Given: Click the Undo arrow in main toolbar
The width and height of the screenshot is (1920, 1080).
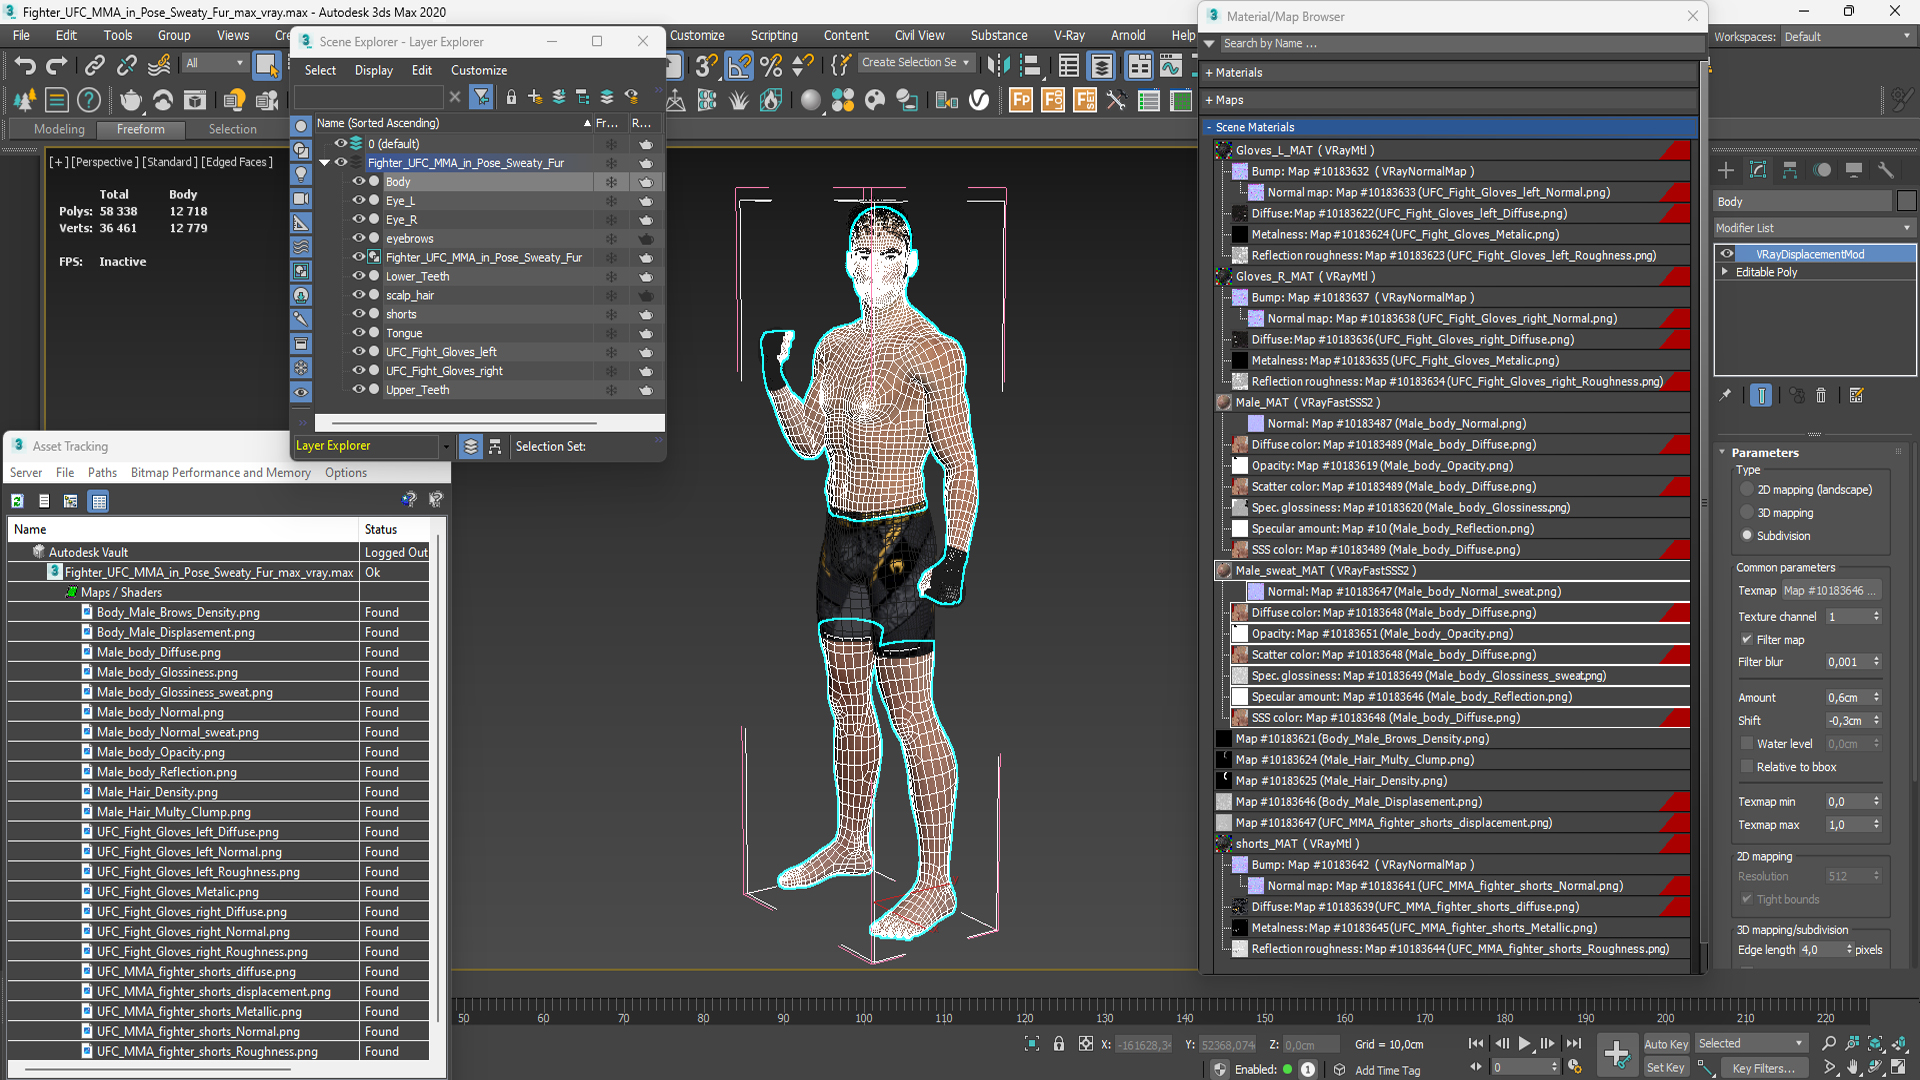Looking at the screenshot, I should click(25, 66).
